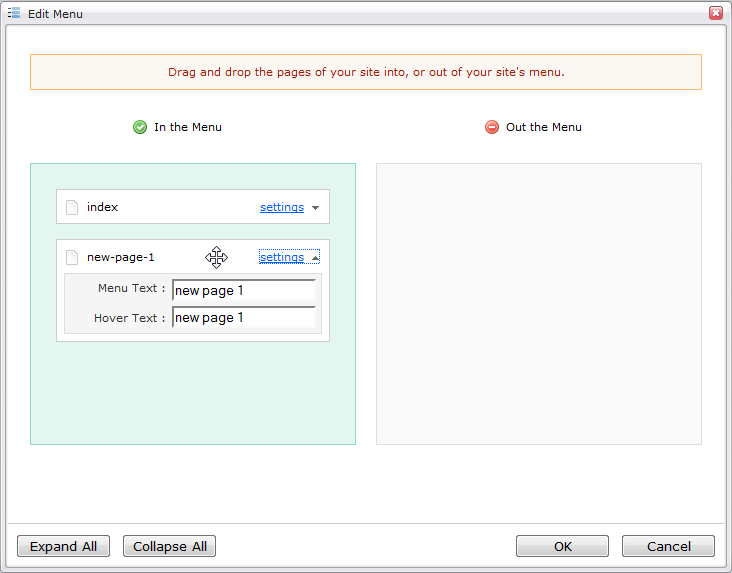Click the Menu Text label
The height and width of the screenshot is (573, 732).
[x=131, y=289]
